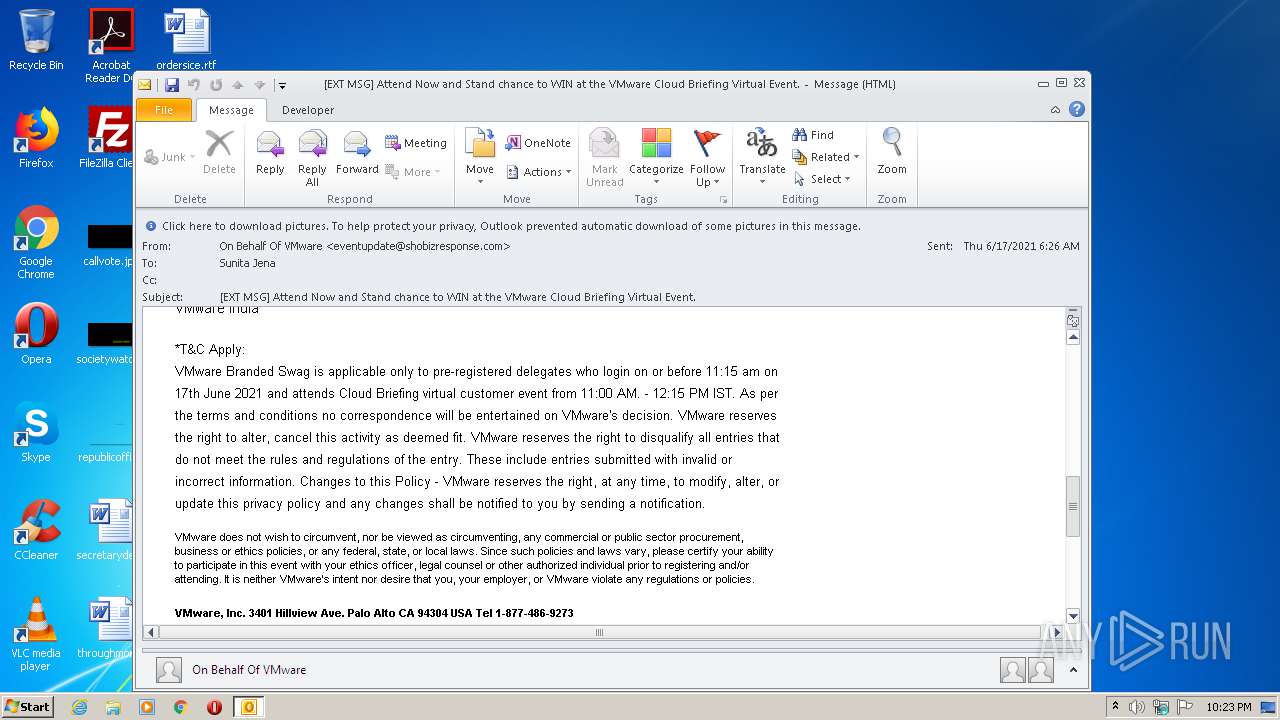Open the Categorize color menu
The image size is (1280, 720).
tap(656, 157)
